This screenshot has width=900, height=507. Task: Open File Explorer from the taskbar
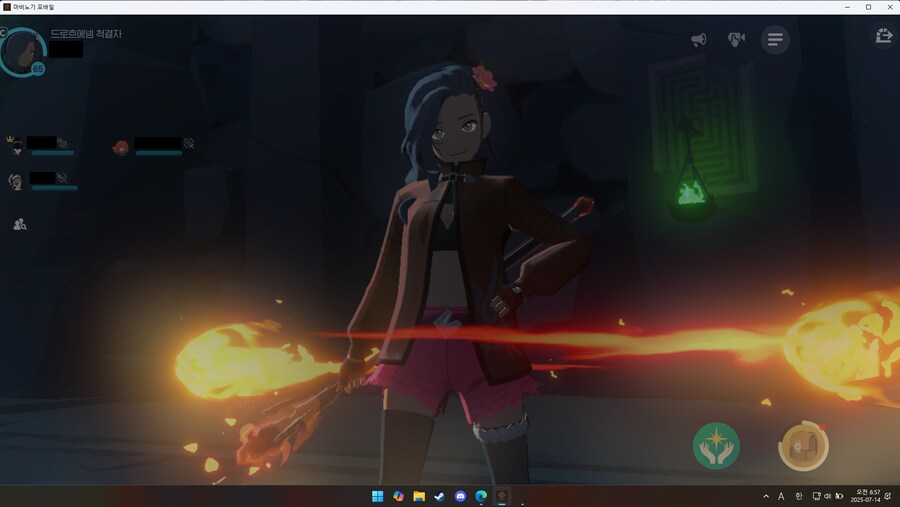click(419, 497)
